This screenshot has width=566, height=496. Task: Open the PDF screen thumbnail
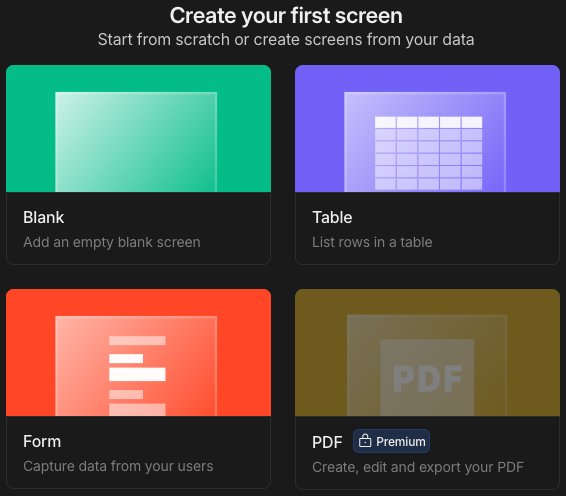(427, 352)
